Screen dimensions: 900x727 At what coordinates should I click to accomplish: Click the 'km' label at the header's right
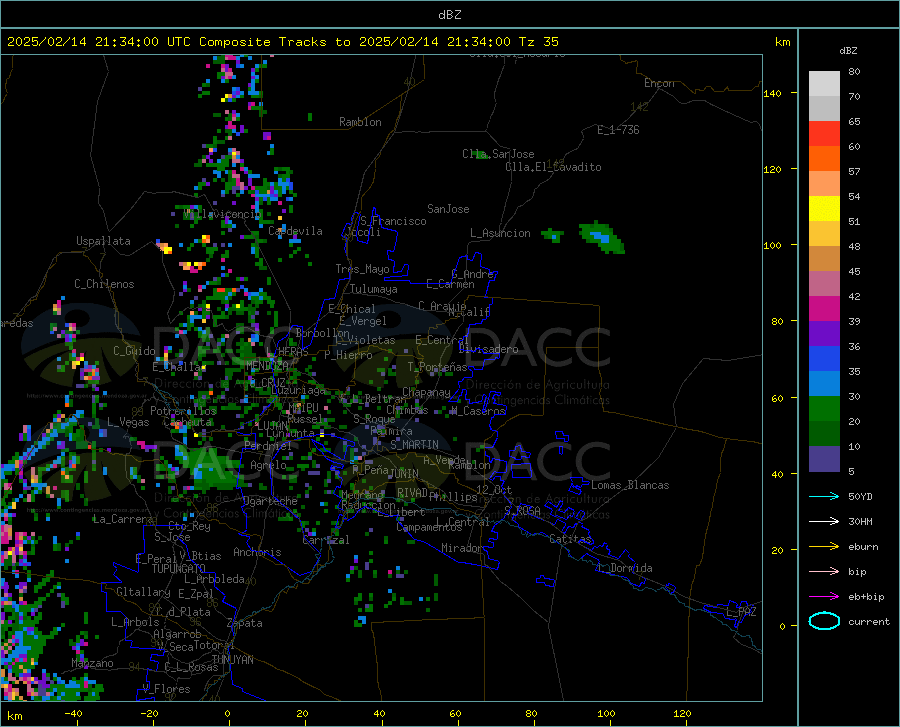point(782,42)
